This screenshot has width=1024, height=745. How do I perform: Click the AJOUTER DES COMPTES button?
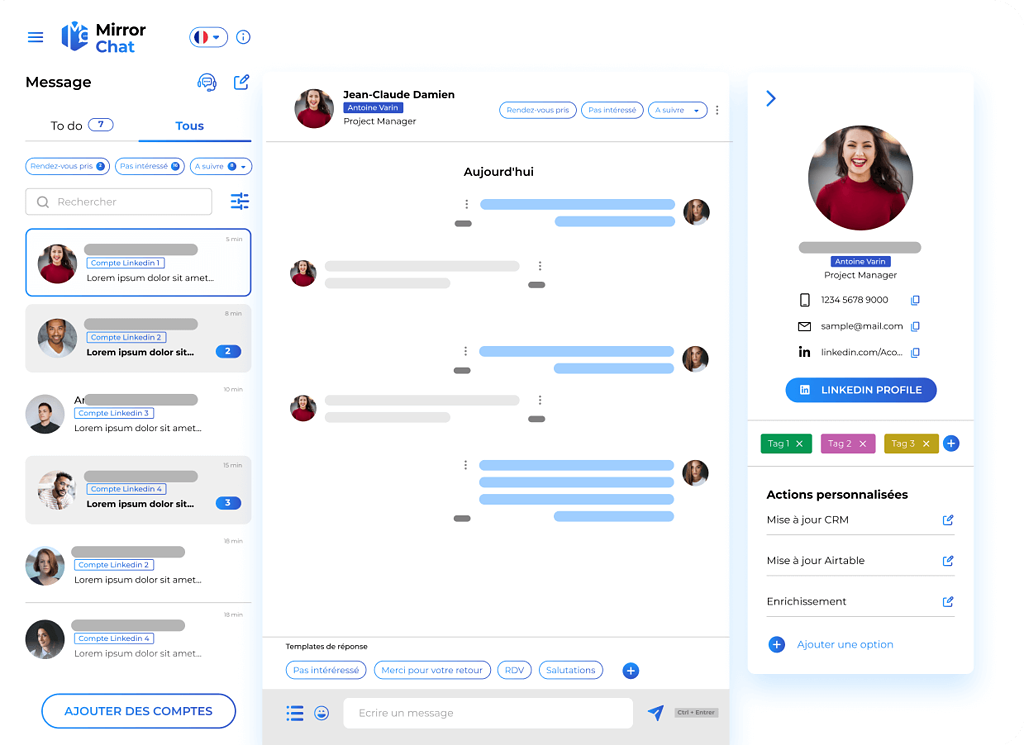pos(138,710)
